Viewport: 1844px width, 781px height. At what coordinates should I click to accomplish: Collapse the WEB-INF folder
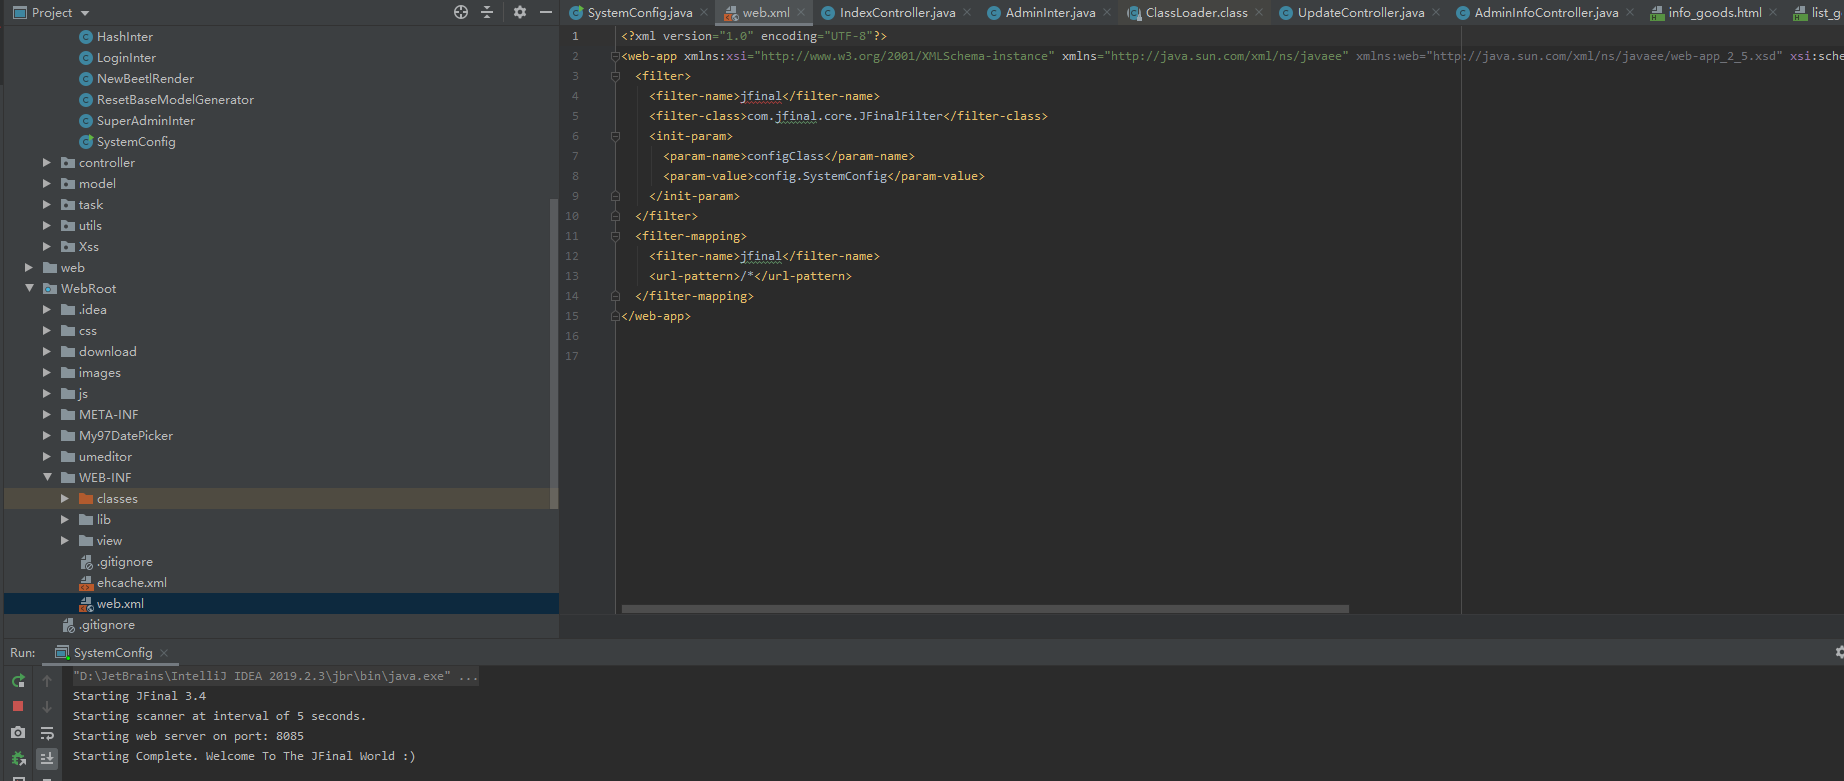(46, 477)
